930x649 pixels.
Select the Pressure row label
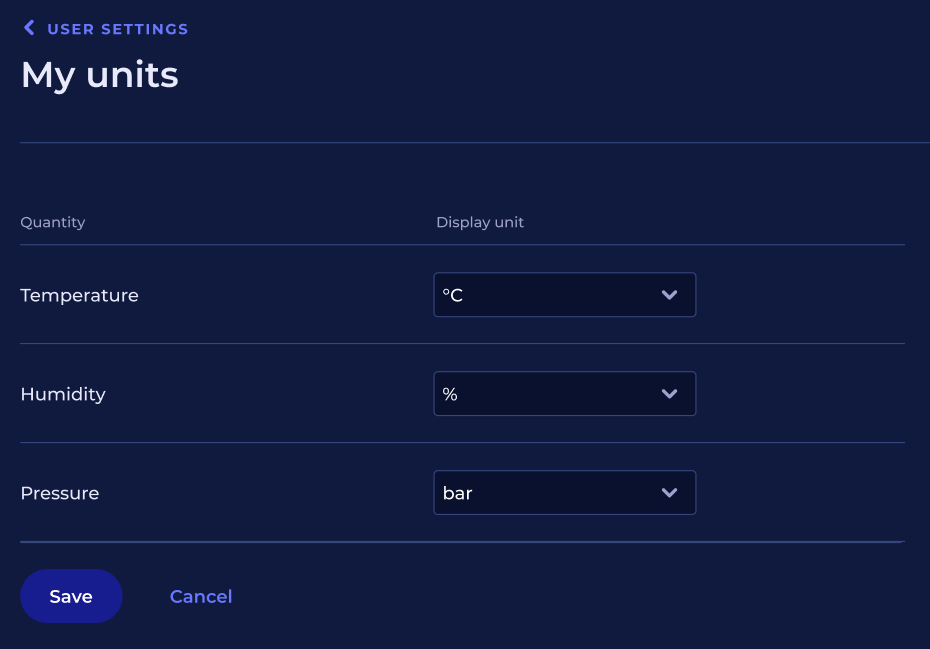click(60, 494)
